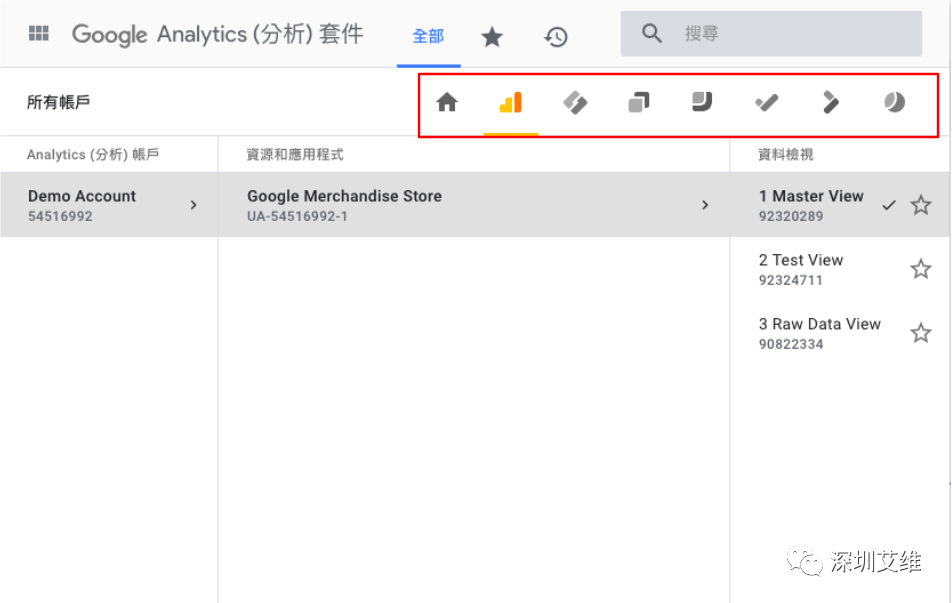
Task: Click view ID 92324711
Action: click(x=790, y=280)
